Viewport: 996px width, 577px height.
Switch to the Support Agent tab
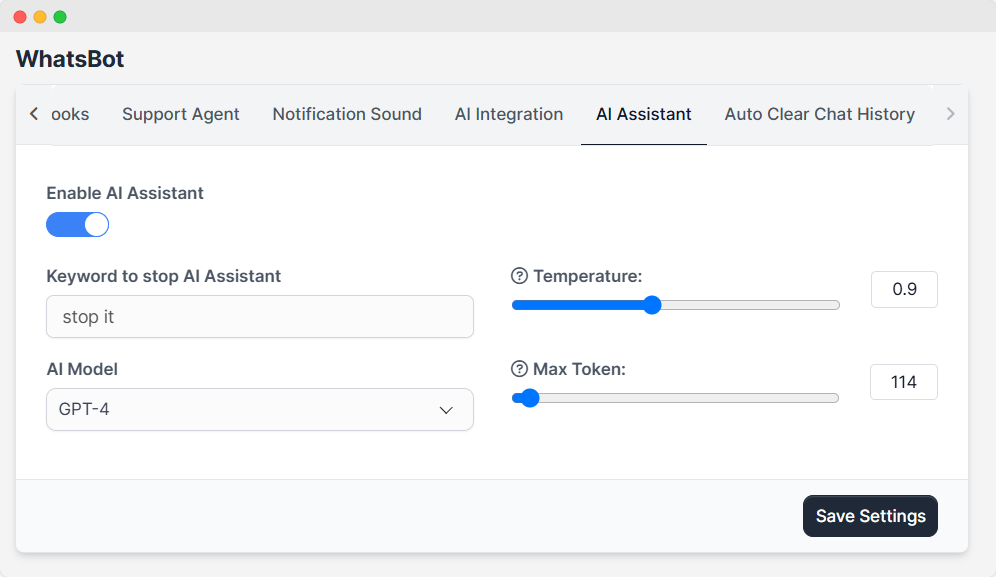180,114
